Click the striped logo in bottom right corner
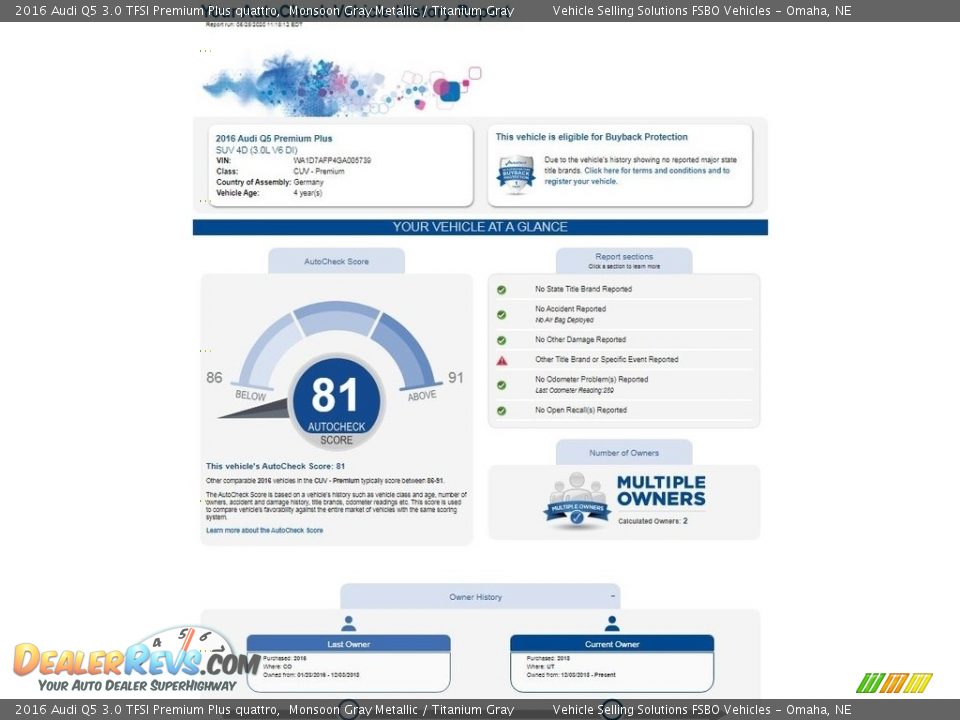 tap(894, 683)
